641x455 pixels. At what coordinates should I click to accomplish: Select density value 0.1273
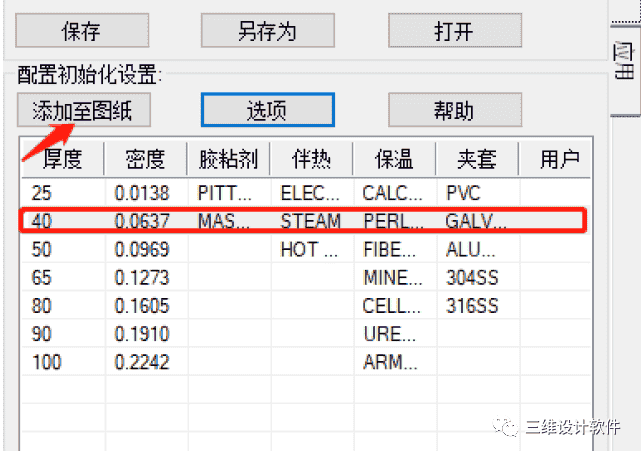142,278
